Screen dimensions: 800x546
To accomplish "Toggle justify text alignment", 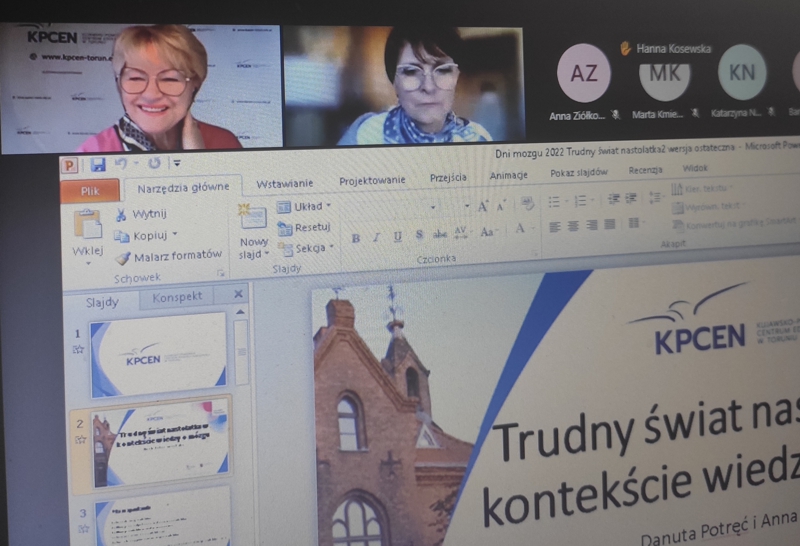I will (610, 224).
